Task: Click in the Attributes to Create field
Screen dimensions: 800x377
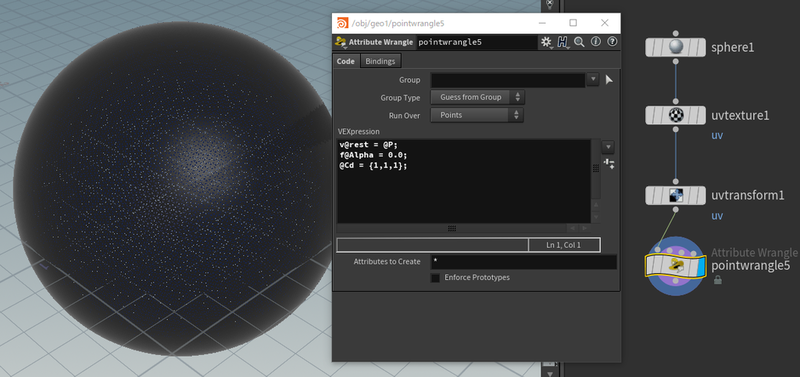Action: (523, 262)
